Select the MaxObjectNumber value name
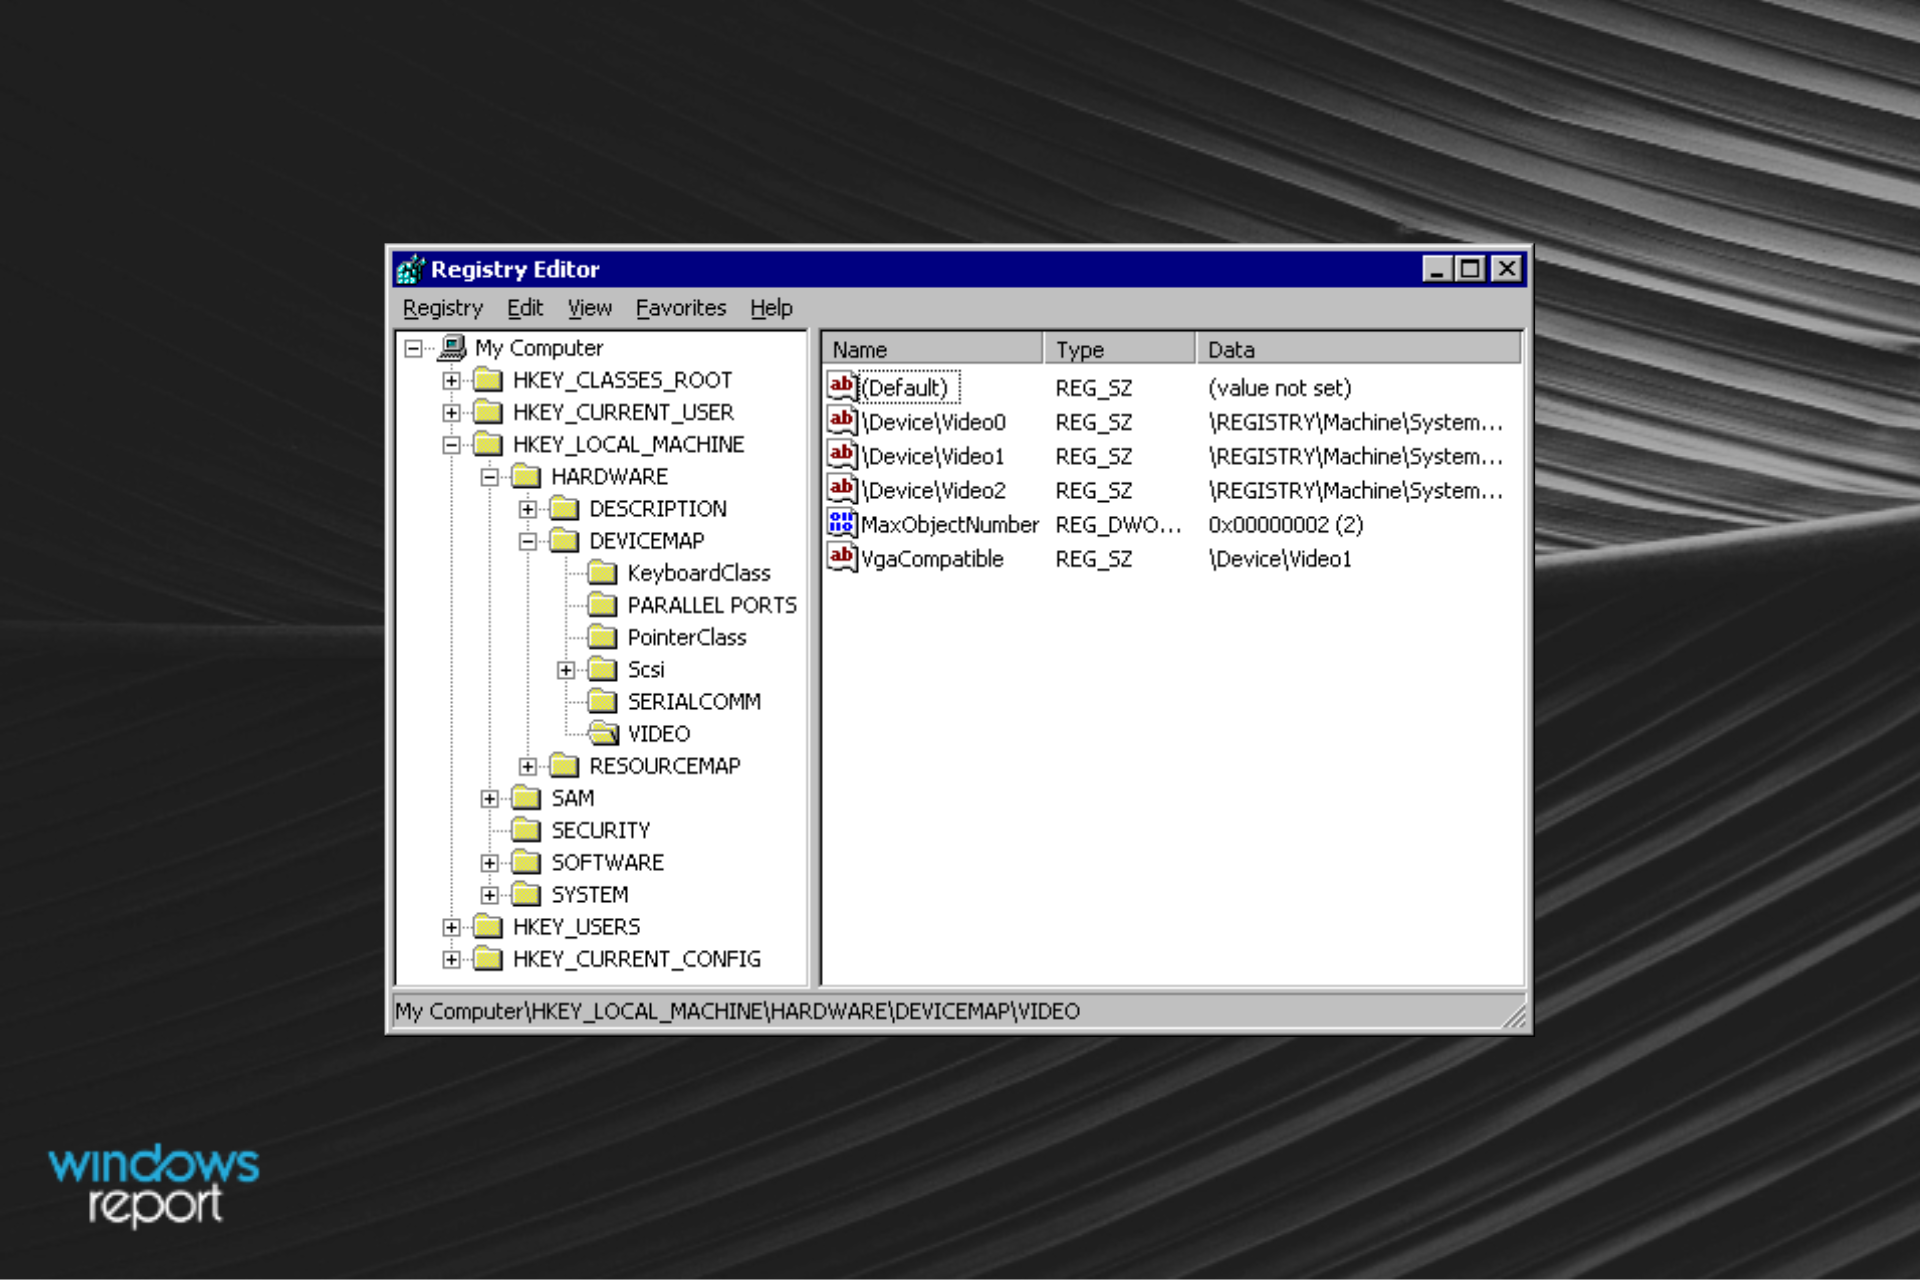The height and width of the screenshot is (1280, 1920). coord(949,524)
